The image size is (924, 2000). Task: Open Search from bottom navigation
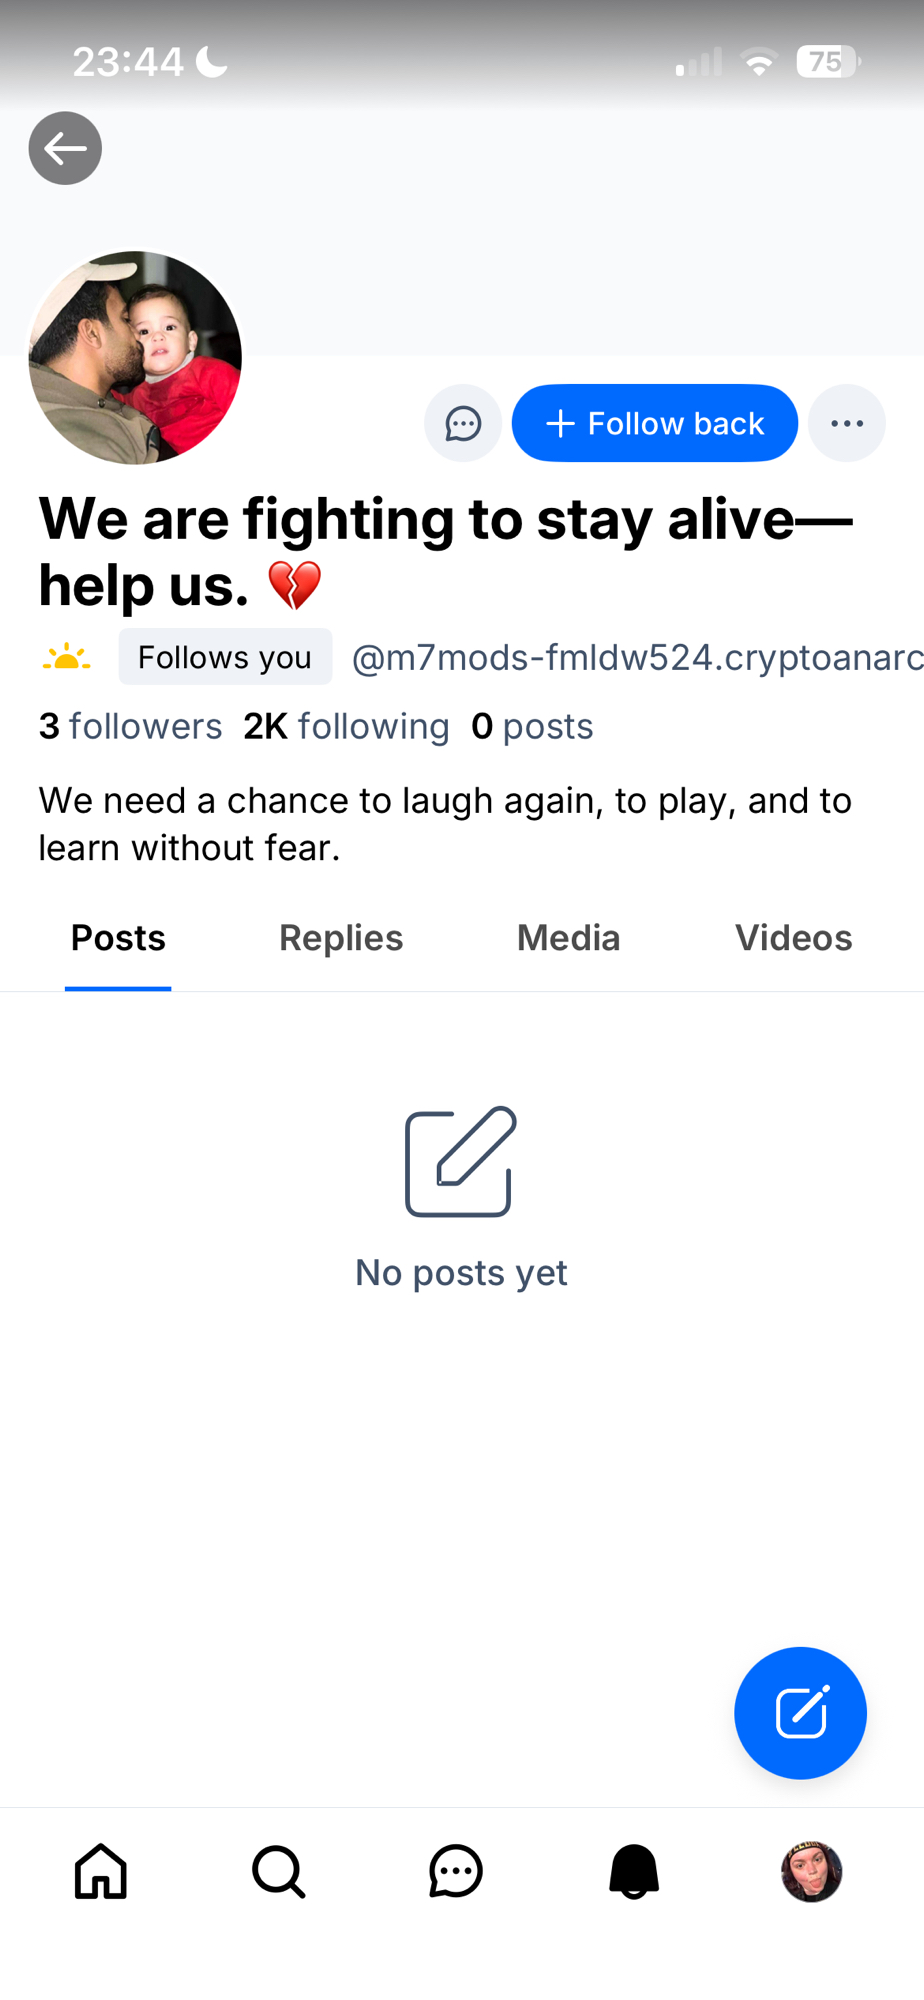tap(278, 1871)
